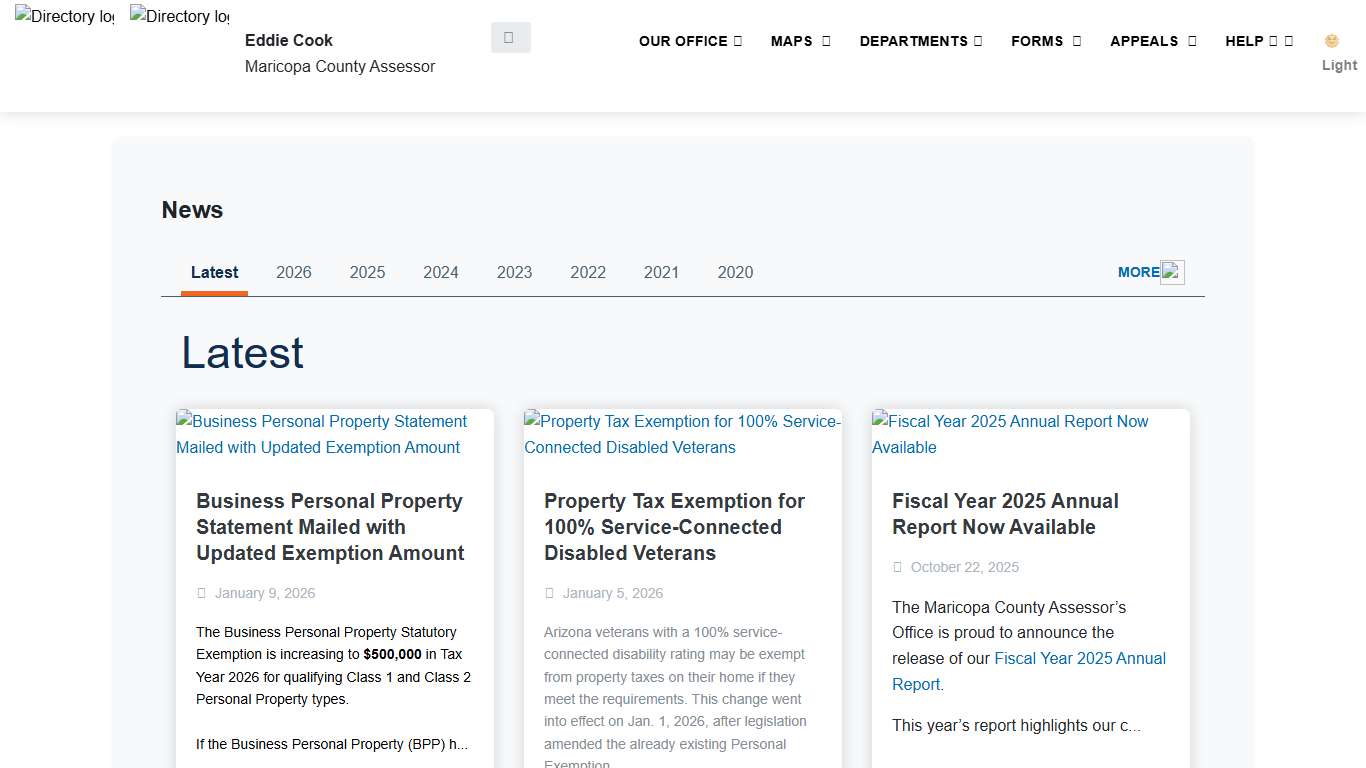
Task: Click the first Directory logo icon
Action: coord(63,16)
